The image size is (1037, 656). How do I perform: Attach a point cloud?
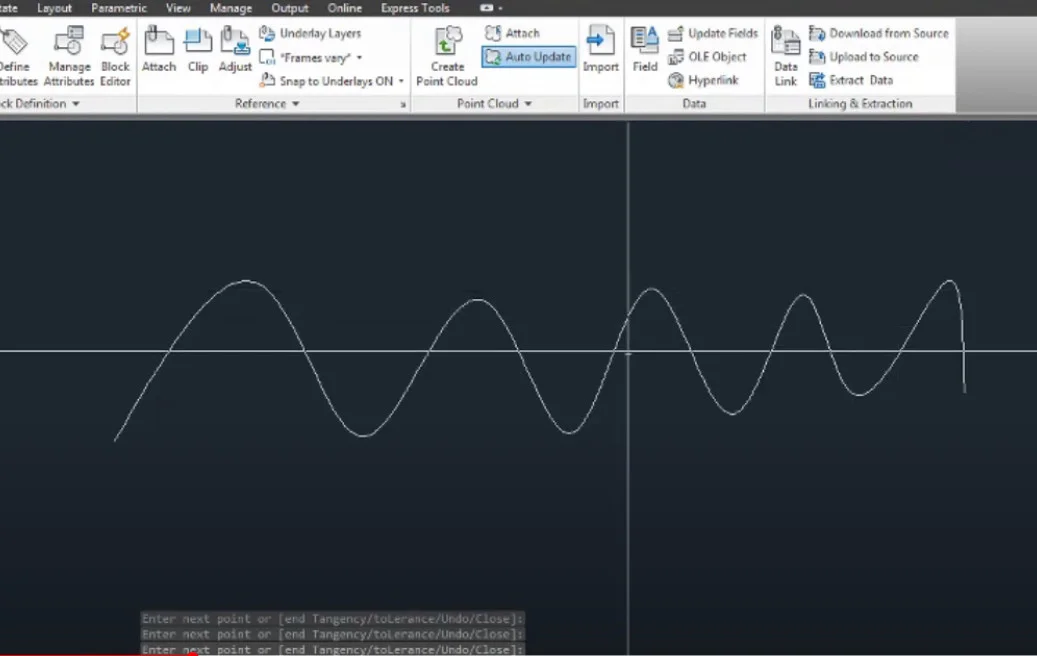(x=512, y=33)
